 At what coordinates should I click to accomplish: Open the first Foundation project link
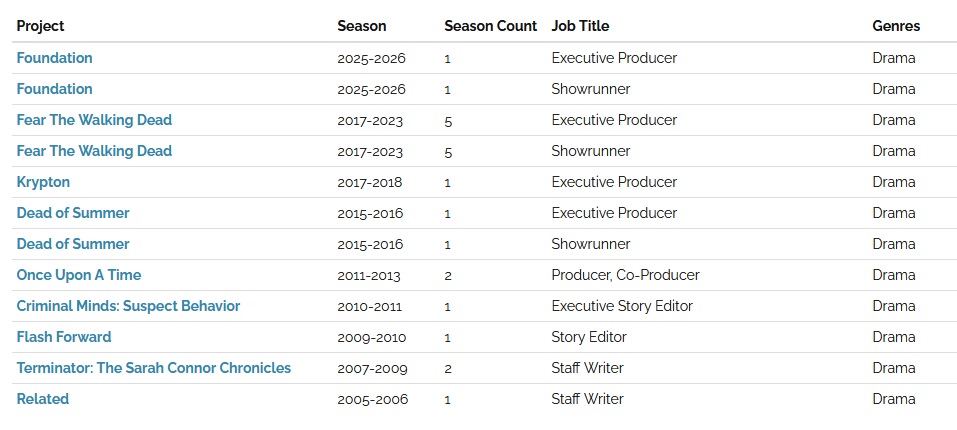[54, 58]
